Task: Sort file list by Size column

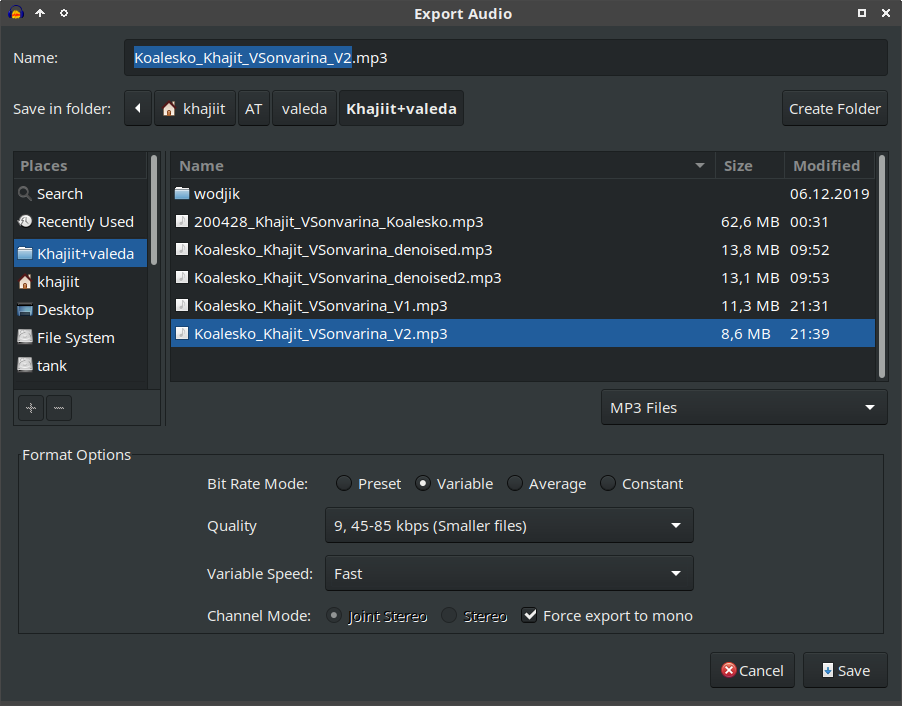Action: point(738,166)
